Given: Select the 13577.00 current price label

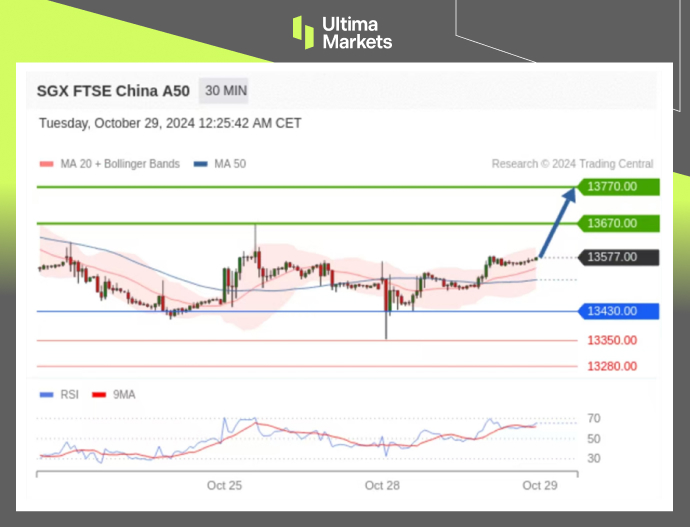Looking at the screenshot, I should coord(620,257).
